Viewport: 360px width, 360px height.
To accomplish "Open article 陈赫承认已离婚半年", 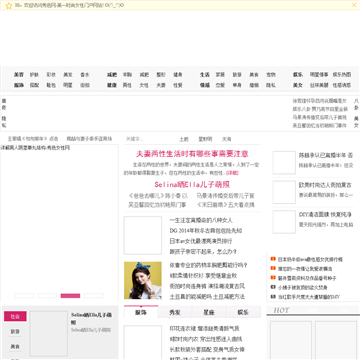I will [326, 155].
